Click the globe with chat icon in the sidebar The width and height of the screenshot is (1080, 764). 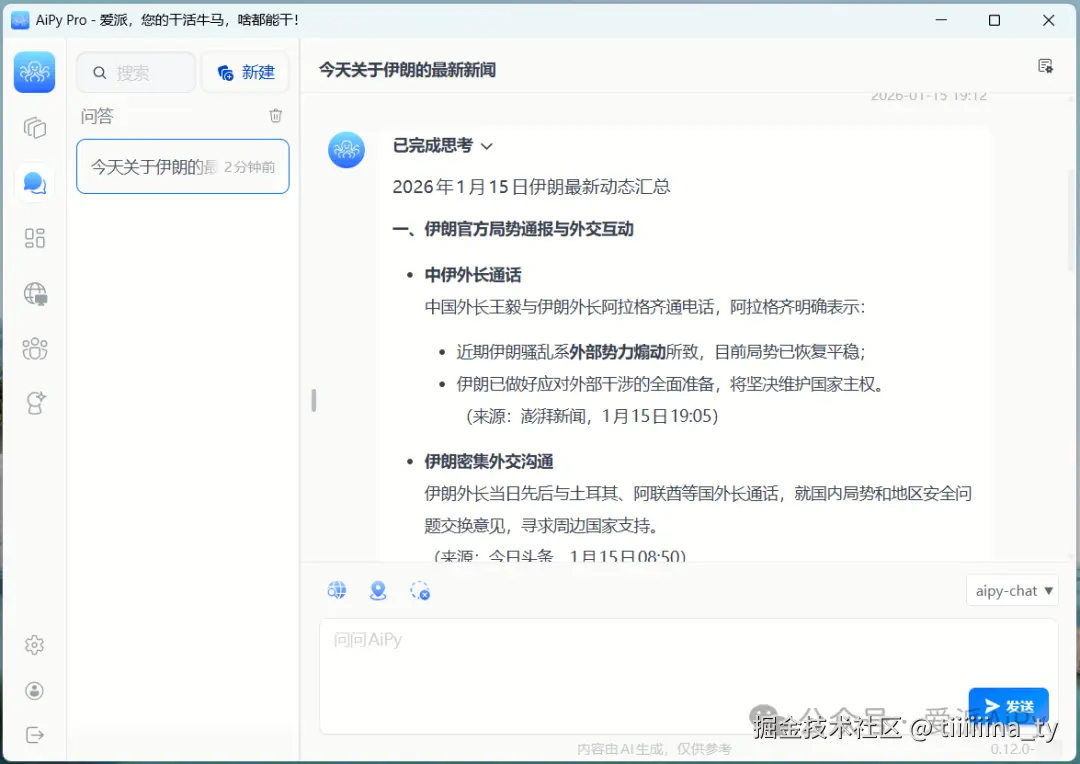(x=34, y=294)
